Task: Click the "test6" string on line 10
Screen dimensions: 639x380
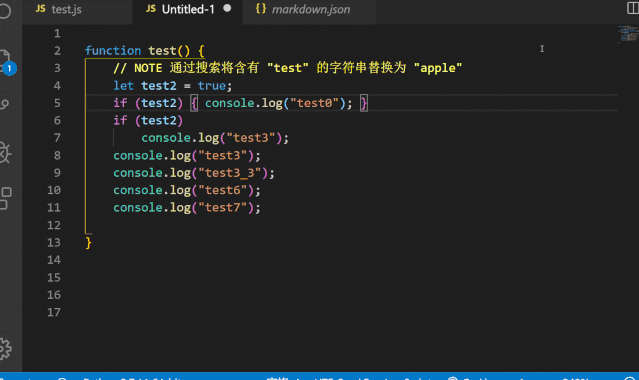Action: coord(223,190)
